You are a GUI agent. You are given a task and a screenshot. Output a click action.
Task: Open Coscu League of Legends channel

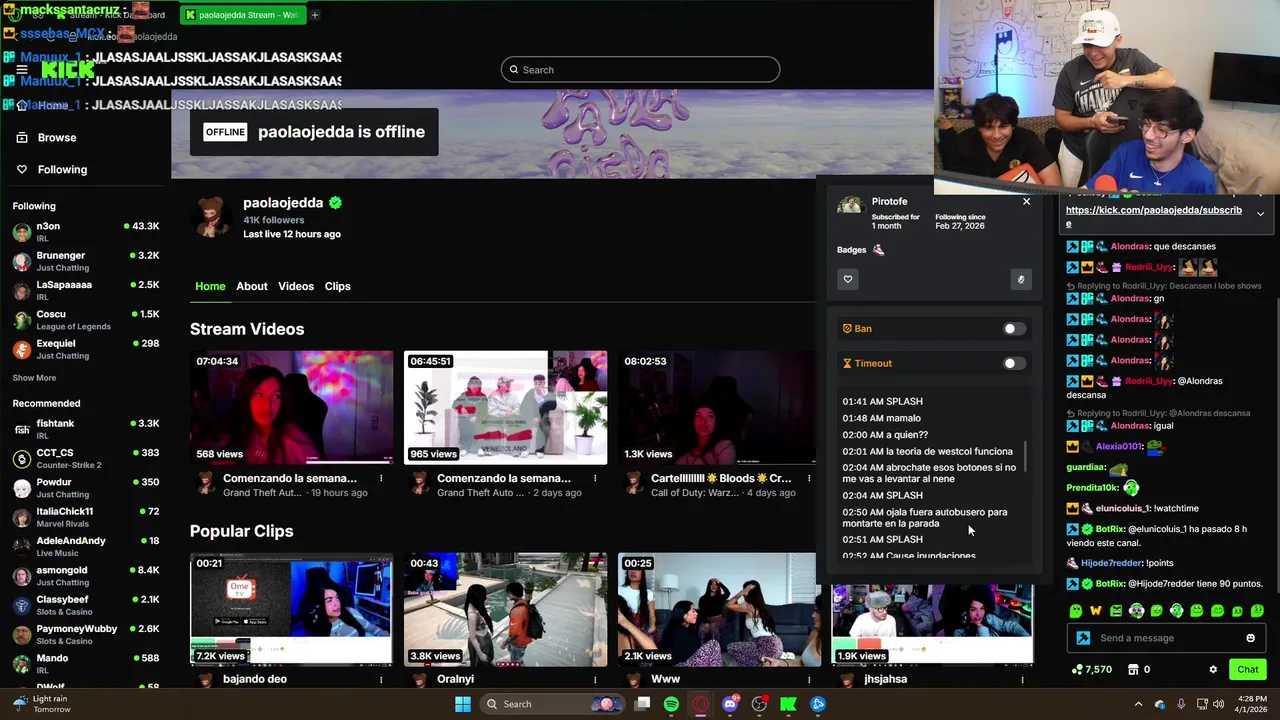click(86, 320)
